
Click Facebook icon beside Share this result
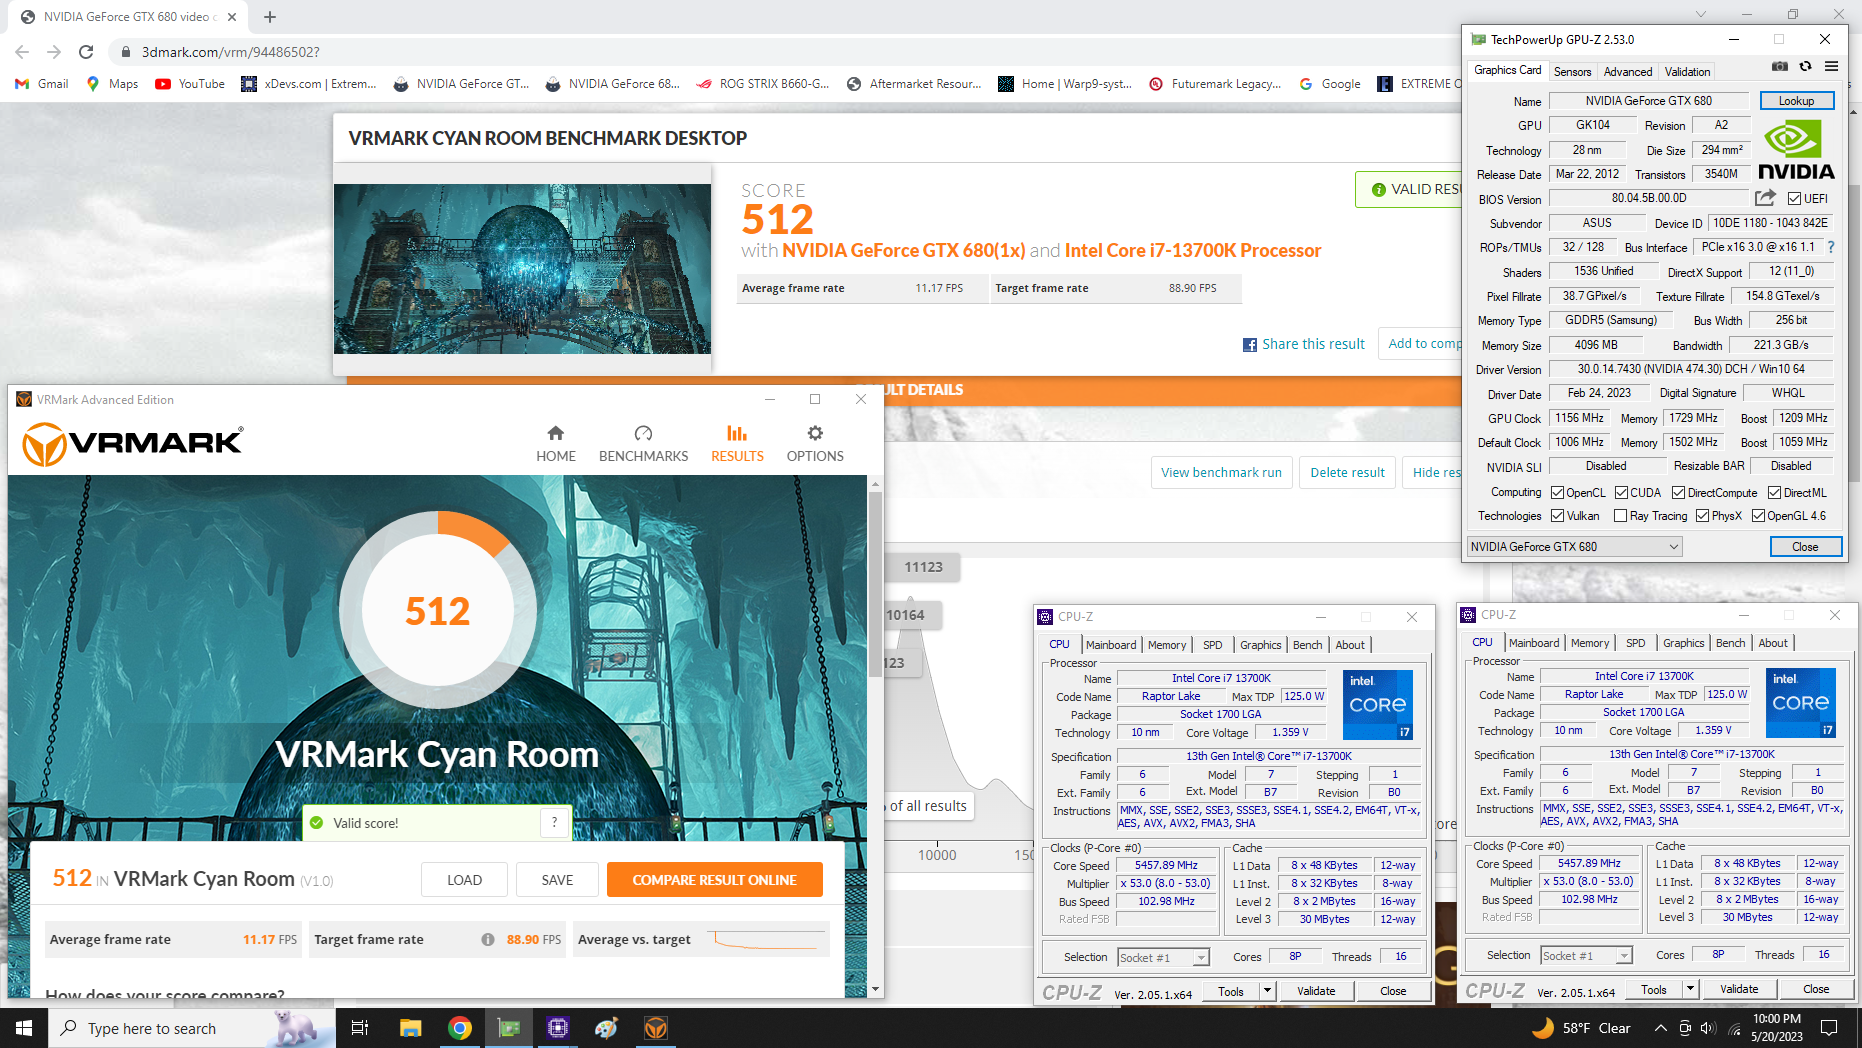1250,345
